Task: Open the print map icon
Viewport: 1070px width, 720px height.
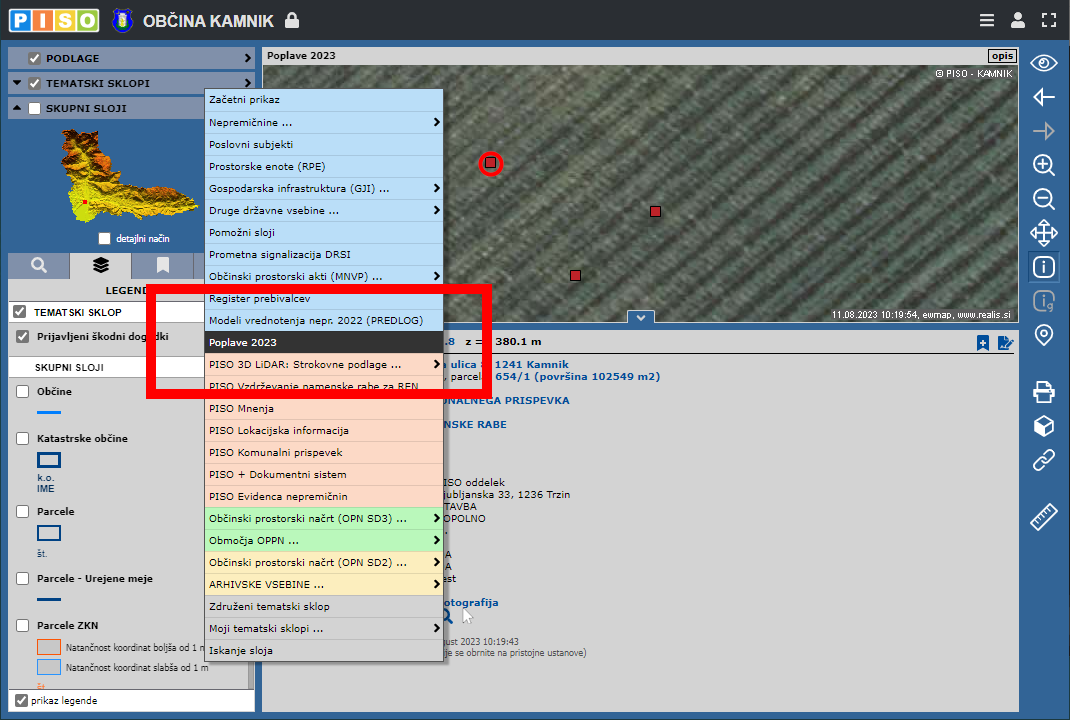Action: click(x=1043, y=392)
